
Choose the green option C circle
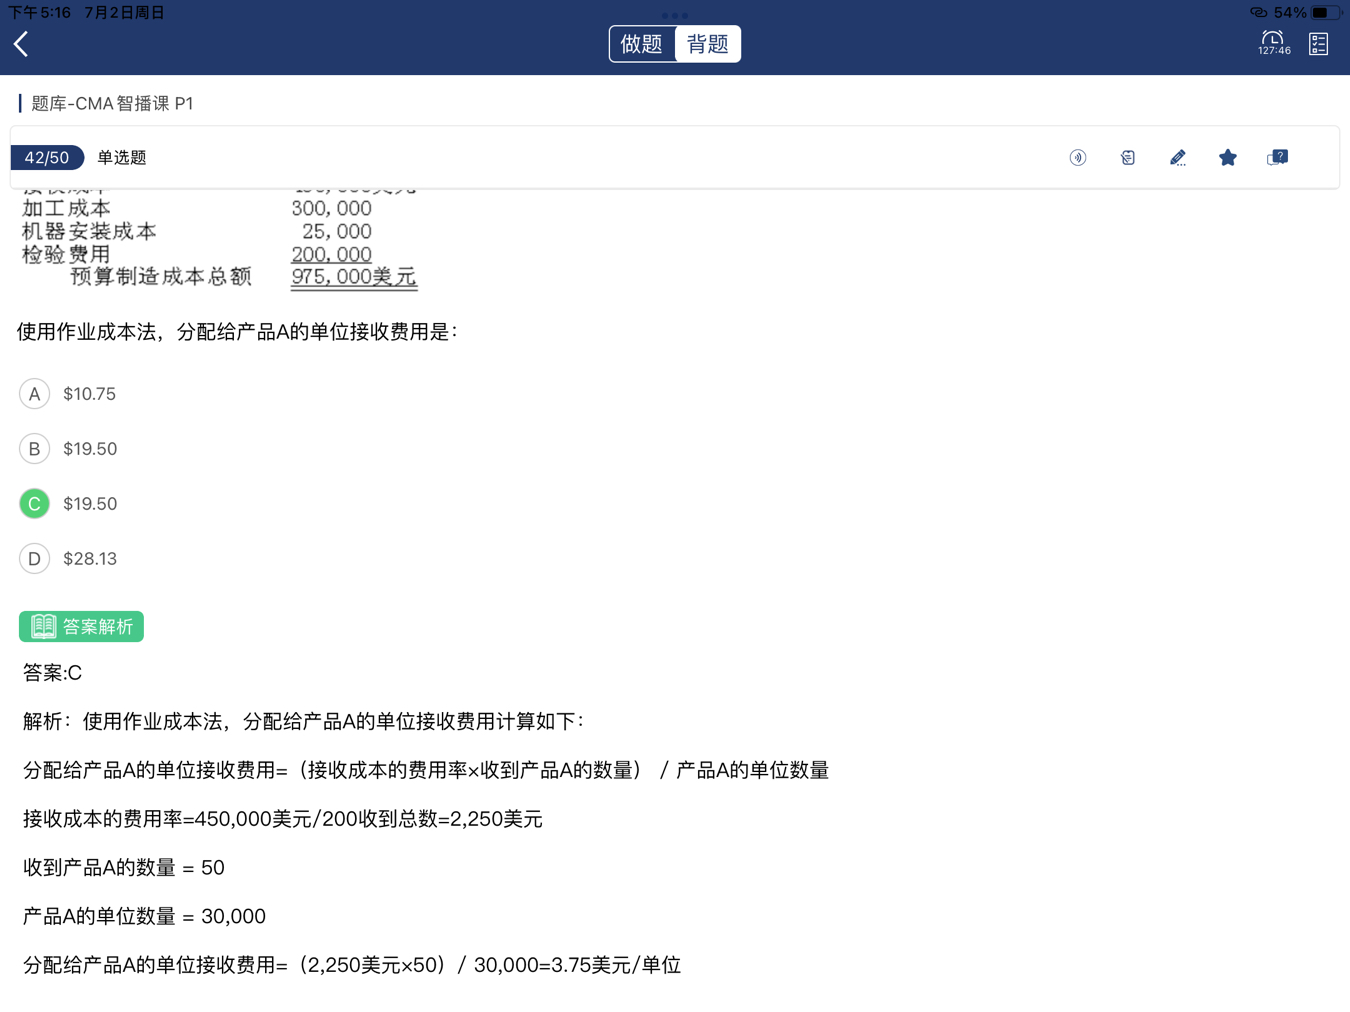point(35,504)
